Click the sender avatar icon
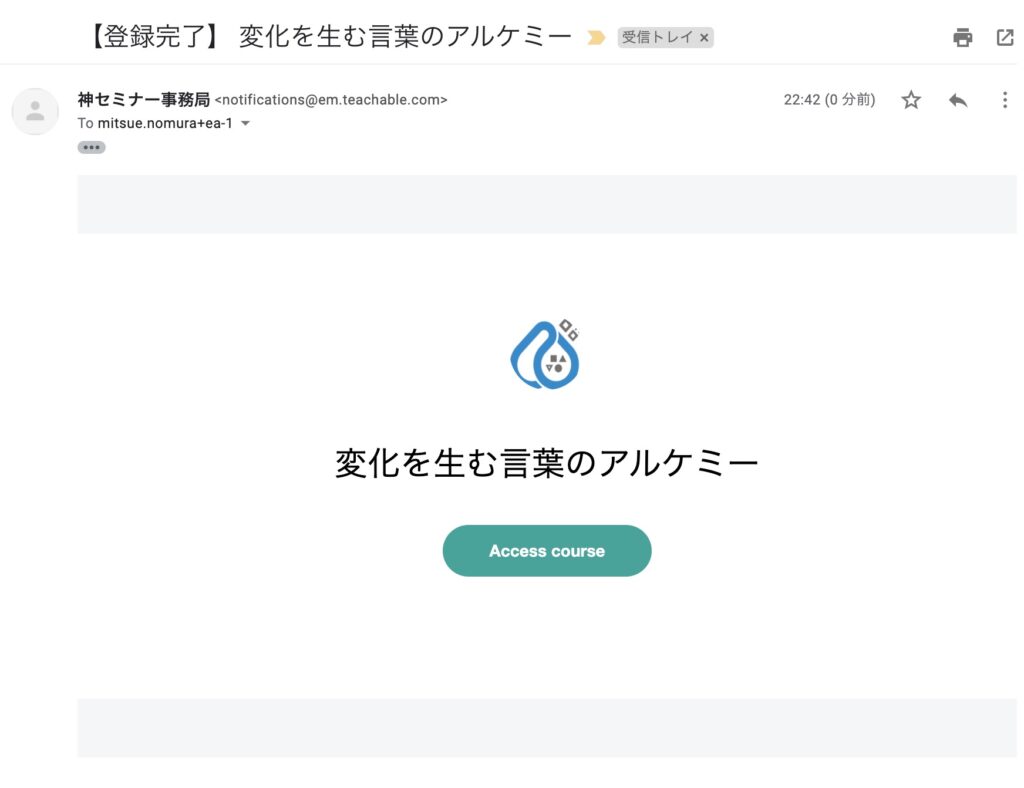This screenshot has height=788, width=1024. 35,111
